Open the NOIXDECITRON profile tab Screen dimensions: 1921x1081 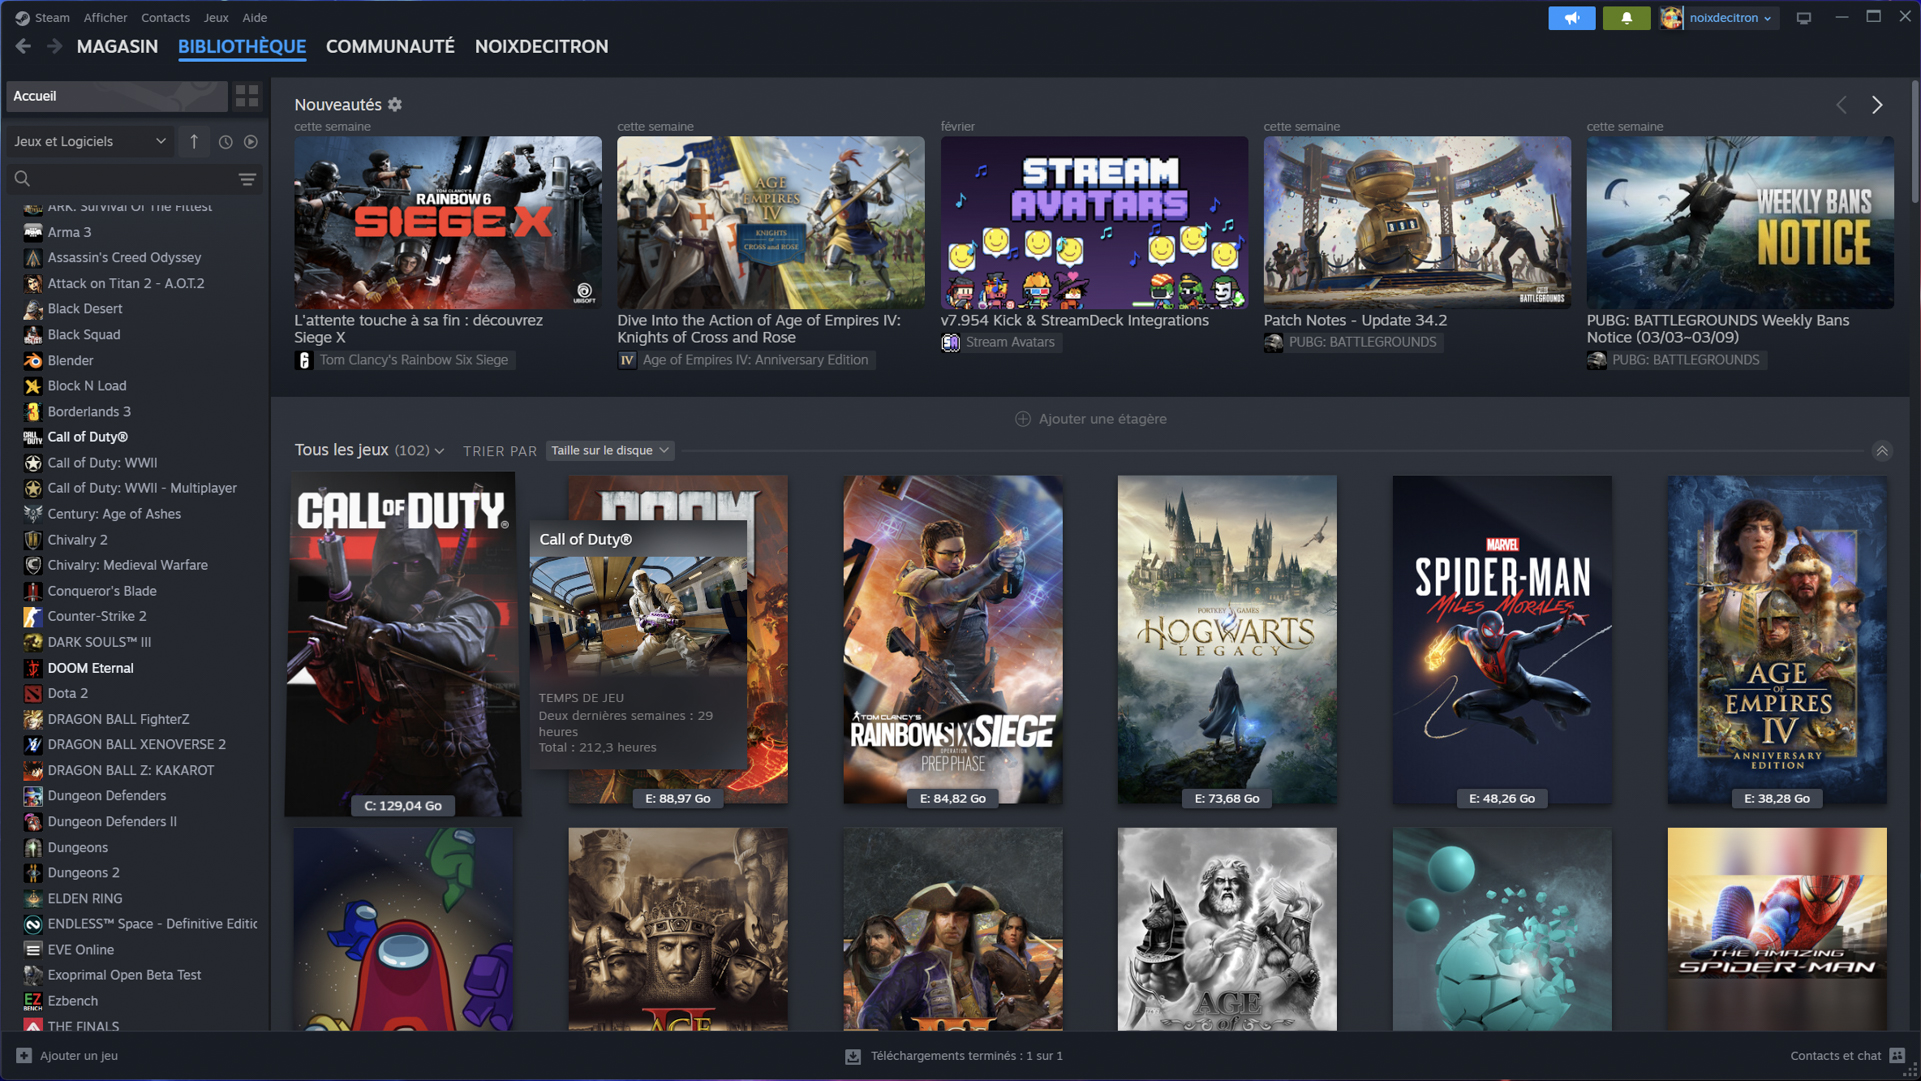click(x=541, y=46)
